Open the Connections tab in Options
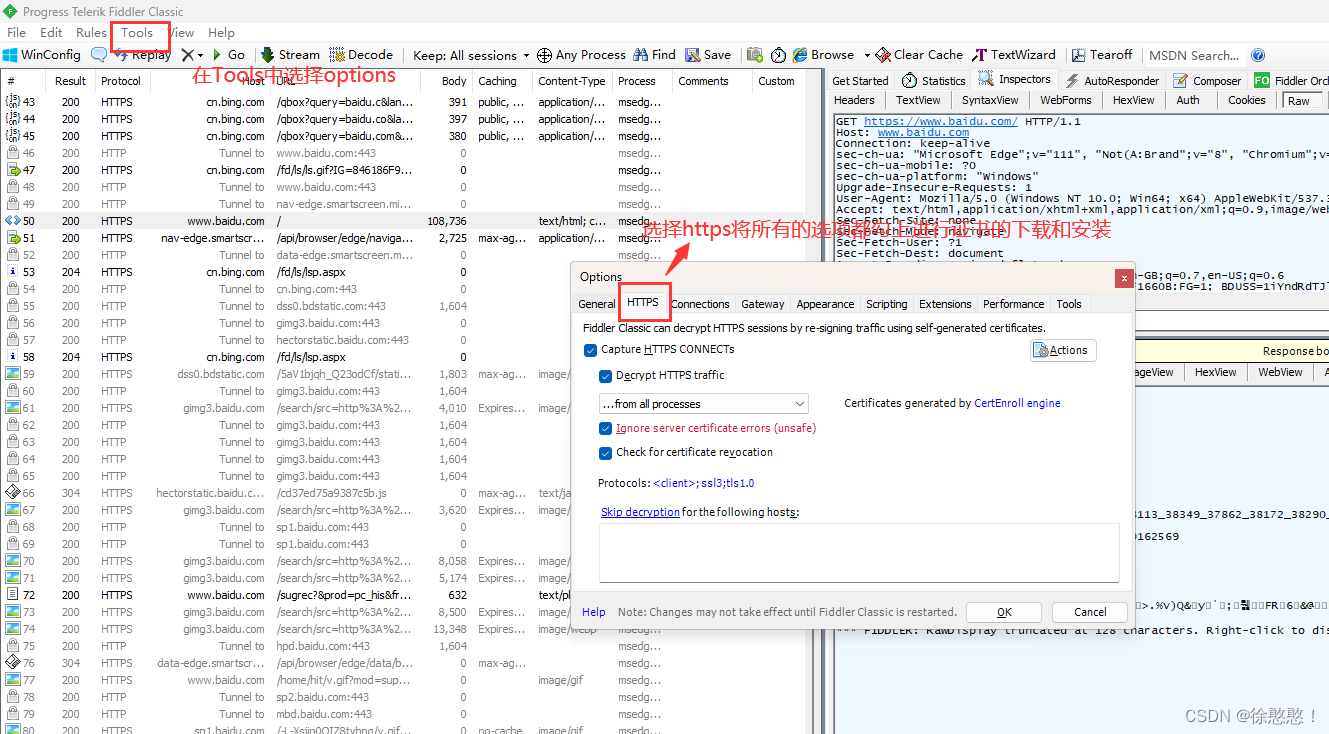The width and height of the screenshot is (1329, 734). [700, 304]
